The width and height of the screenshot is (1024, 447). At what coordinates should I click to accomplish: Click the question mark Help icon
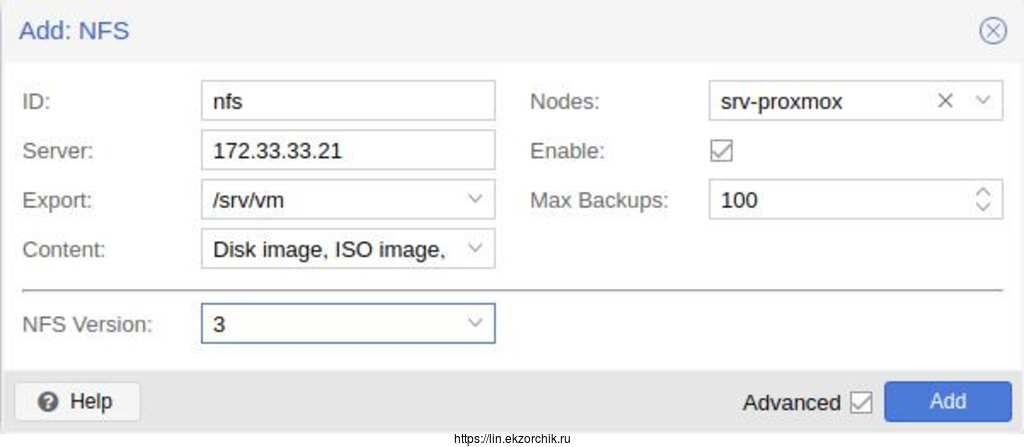[x=48, y=402]
